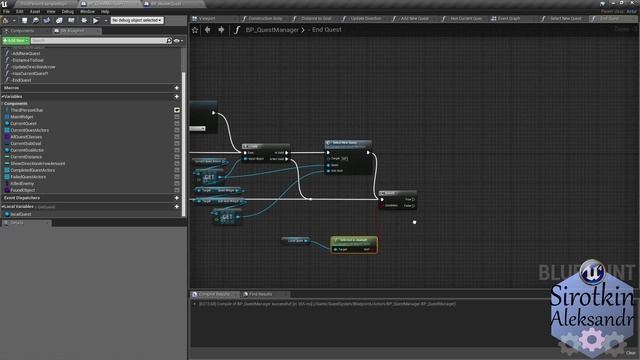Open the Play options dropdown arrow
640x360 pixels.
coord(106,20)
